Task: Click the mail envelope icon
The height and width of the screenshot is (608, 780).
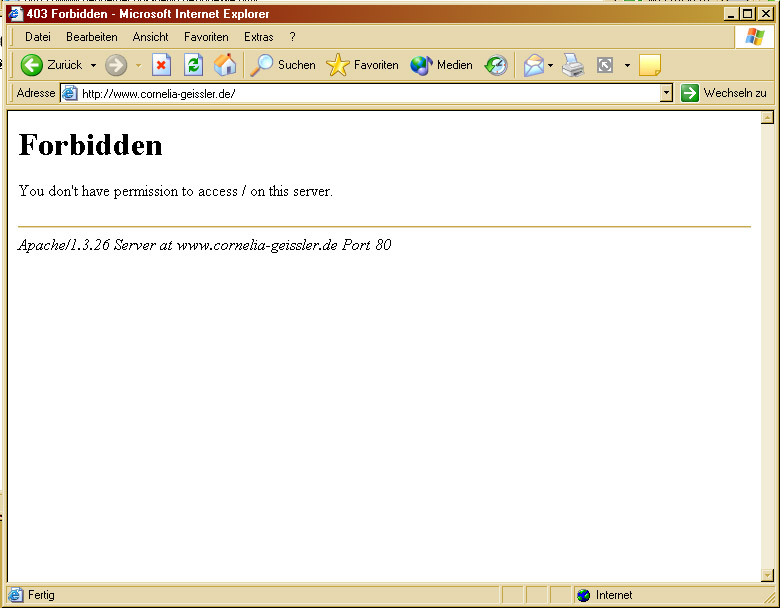Action: 533,65
